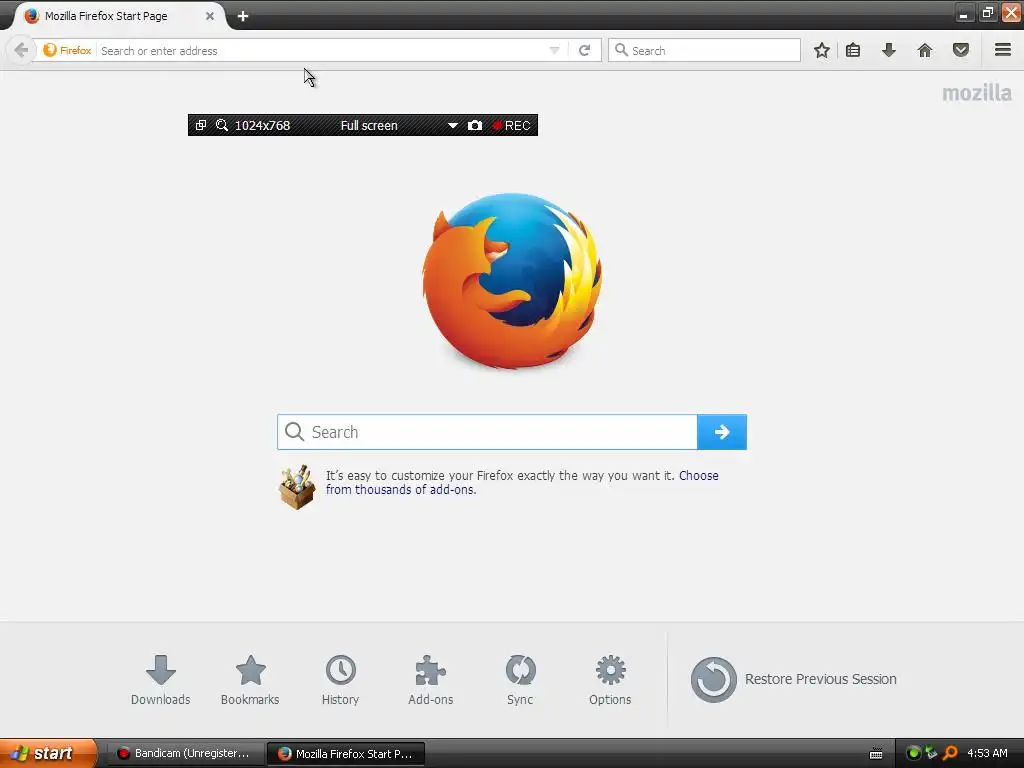1024x768 pixels.
Task: Switch to Bandicam (Unregistered) taskbar item
Action: click(x=185, y=753)
